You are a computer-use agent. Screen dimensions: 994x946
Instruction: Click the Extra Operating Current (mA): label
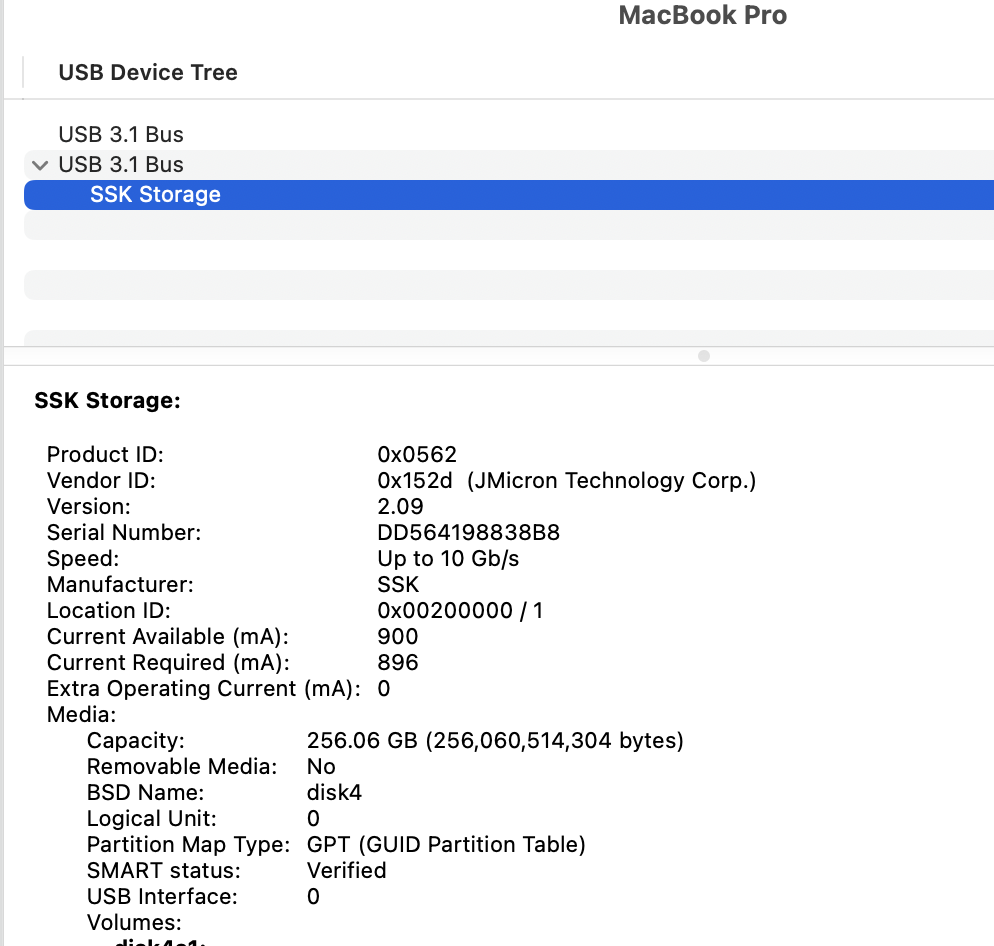(x=204, y=689)
